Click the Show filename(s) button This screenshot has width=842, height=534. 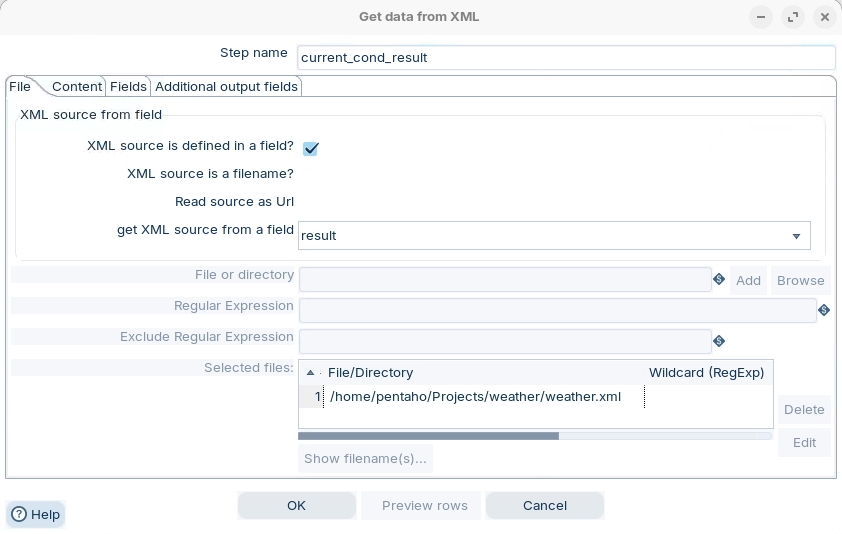click(x=365, y=459)
